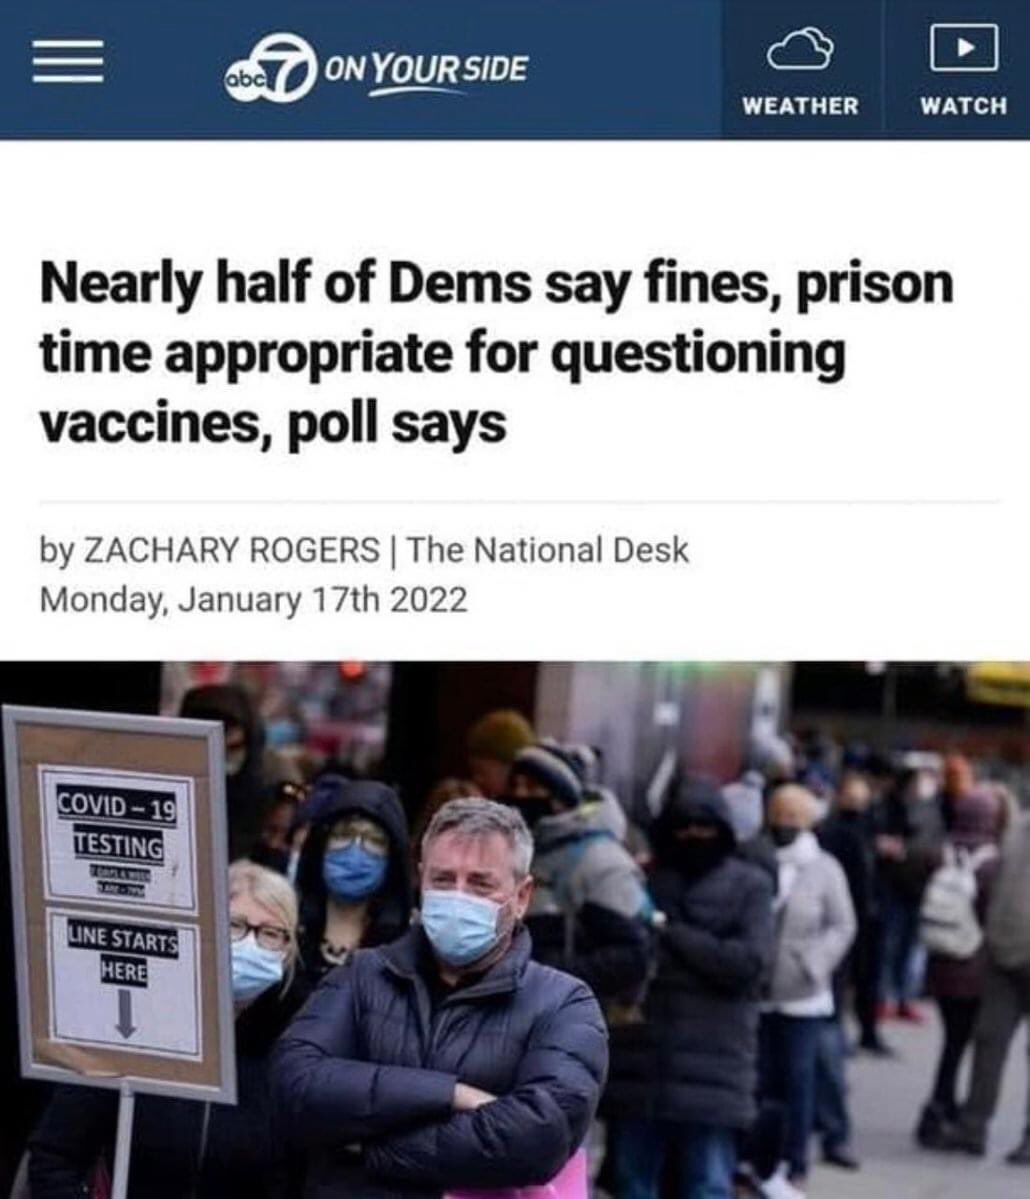Click the divider line below the headline
1030x1199 pixels.
[518, 502]
